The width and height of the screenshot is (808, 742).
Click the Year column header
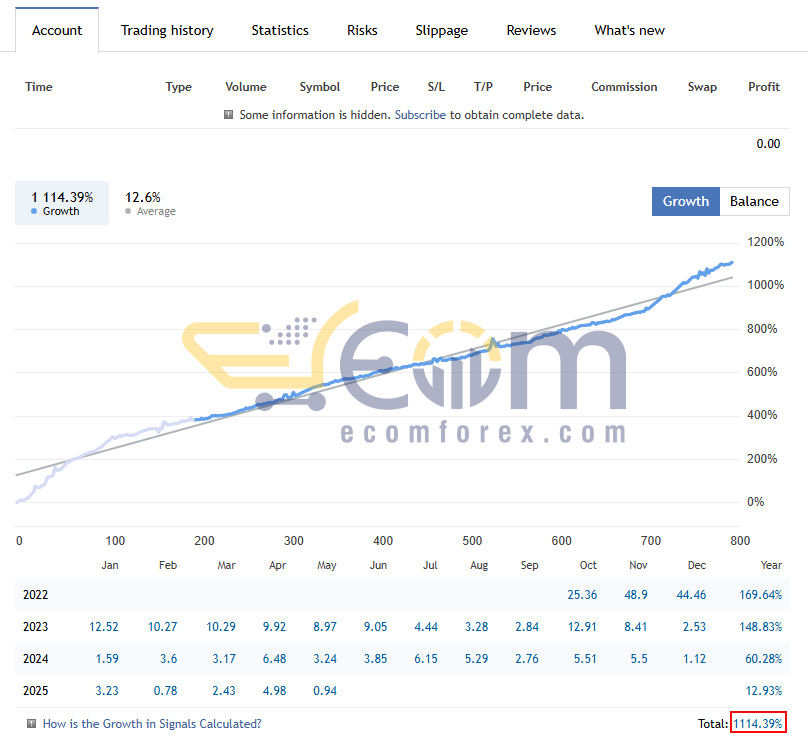point(771,565)
